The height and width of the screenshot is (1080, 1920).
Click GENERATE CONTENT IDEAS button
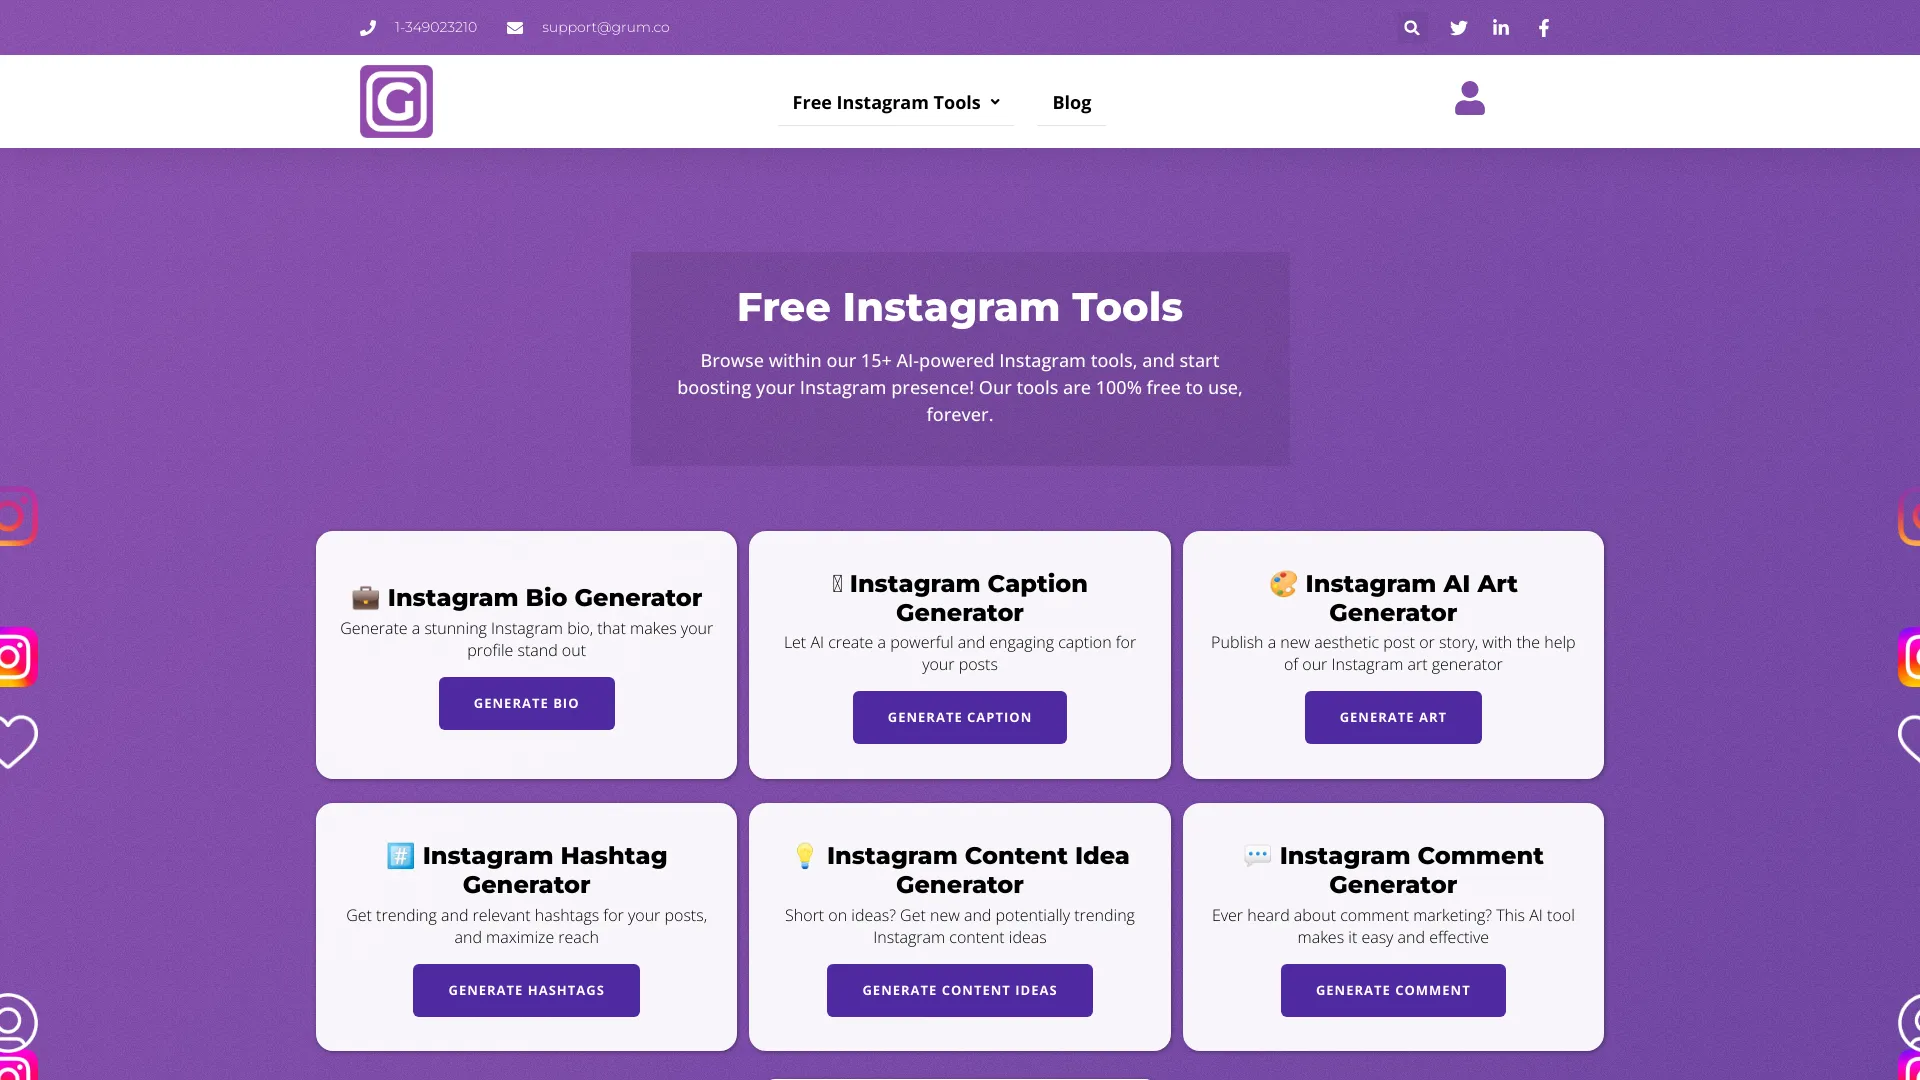tap(960, 989)
